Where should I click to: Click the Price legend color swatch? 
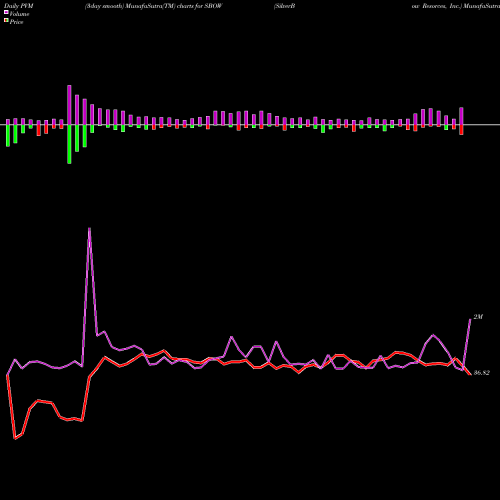(x=6, y=21)
